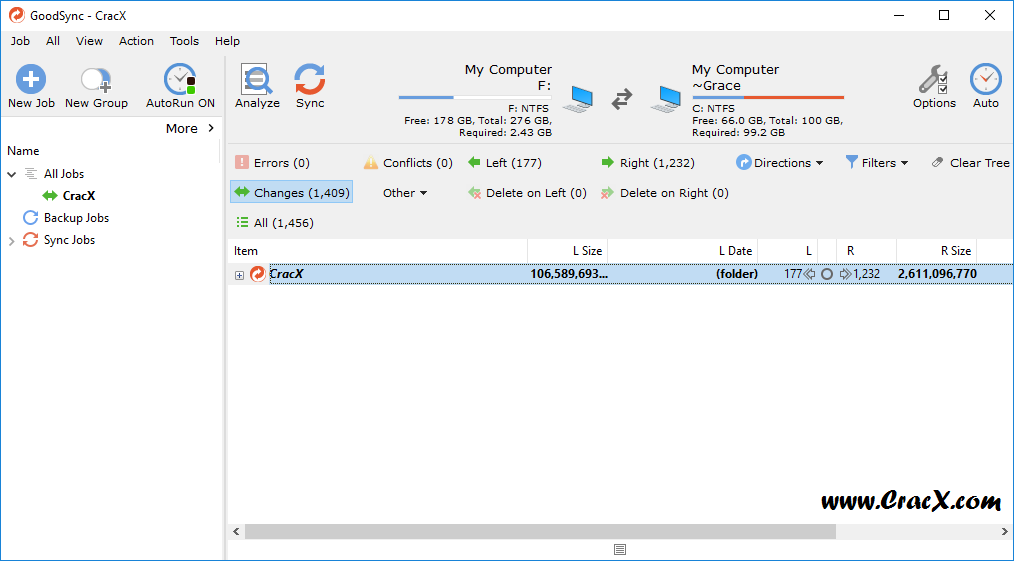The width and height of the screenshot is (1014, 561).
Task: Click the Name header in jobs panel
Action: pyautogui.click(x=23, y=151)
